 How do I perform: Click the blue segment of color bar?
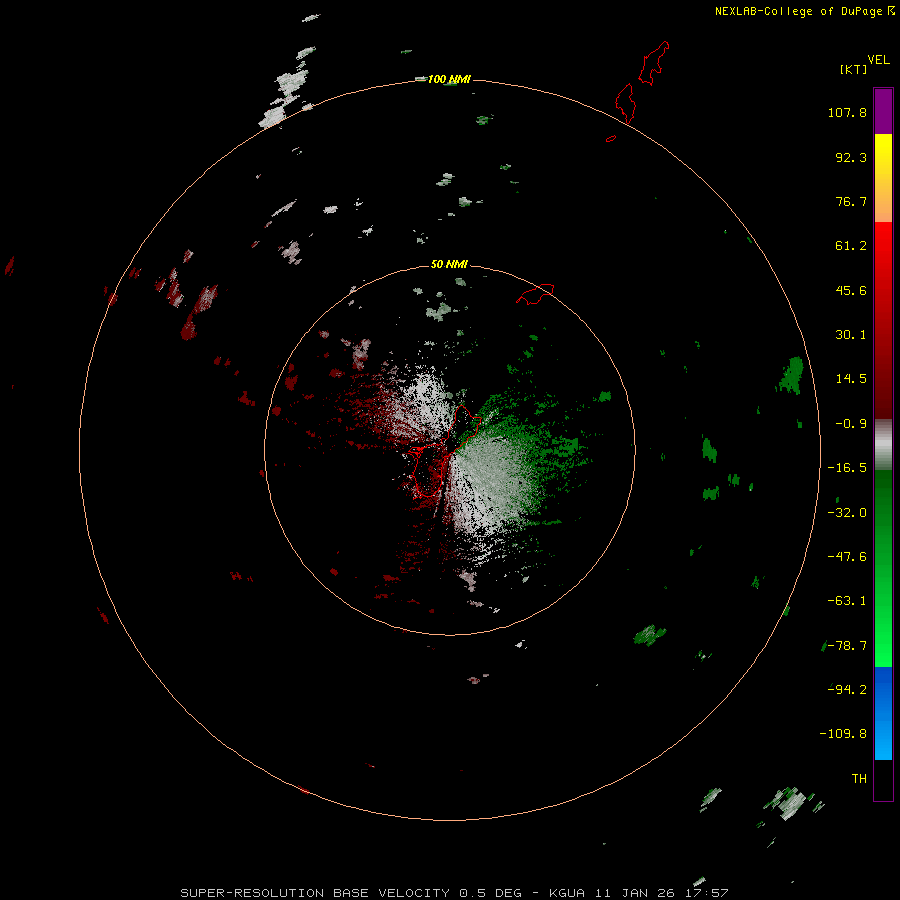883,713
